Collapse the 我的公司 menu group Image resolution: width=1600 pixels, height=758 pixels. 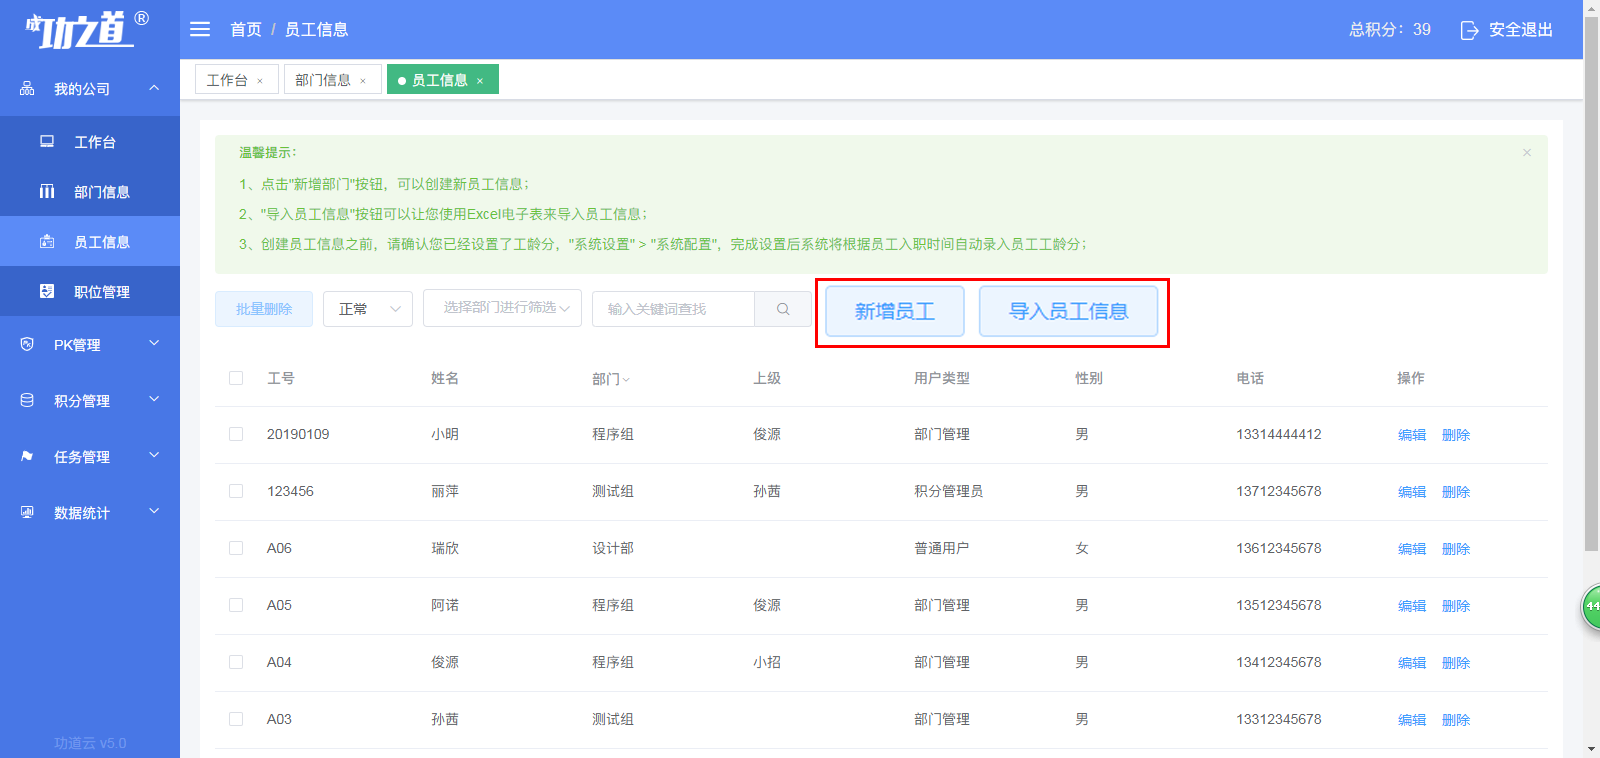click(154, 88)
